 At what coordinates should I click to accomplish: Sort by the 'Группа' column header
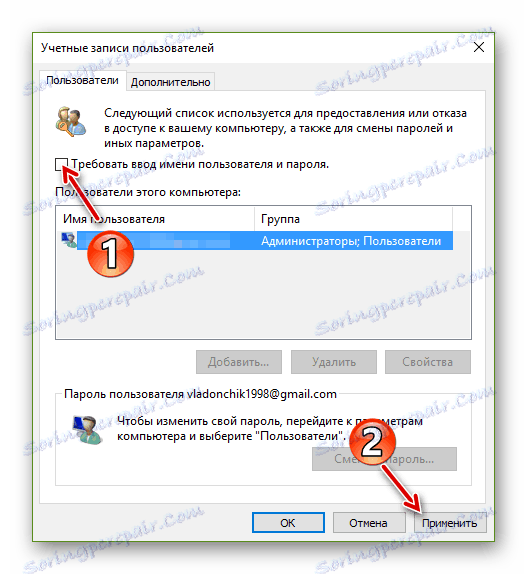tap(354, 219)
